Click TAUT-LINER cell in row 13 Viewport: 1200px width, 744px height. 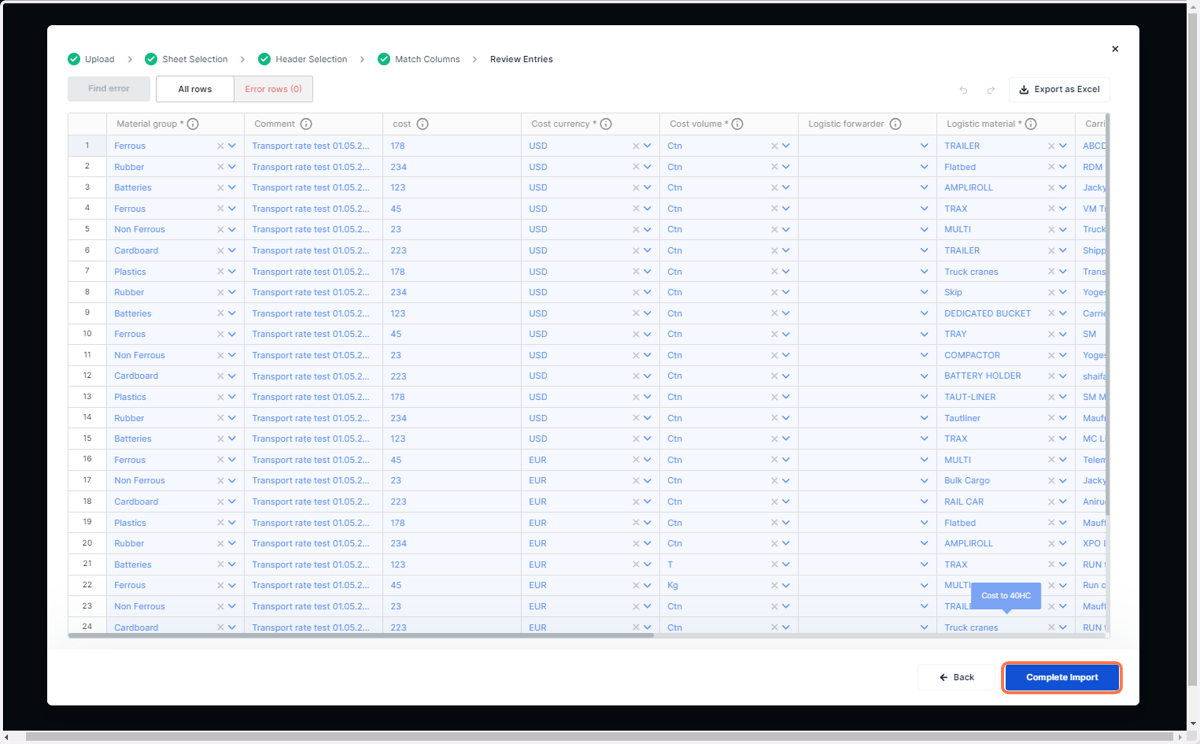(x=1005, y=397)
